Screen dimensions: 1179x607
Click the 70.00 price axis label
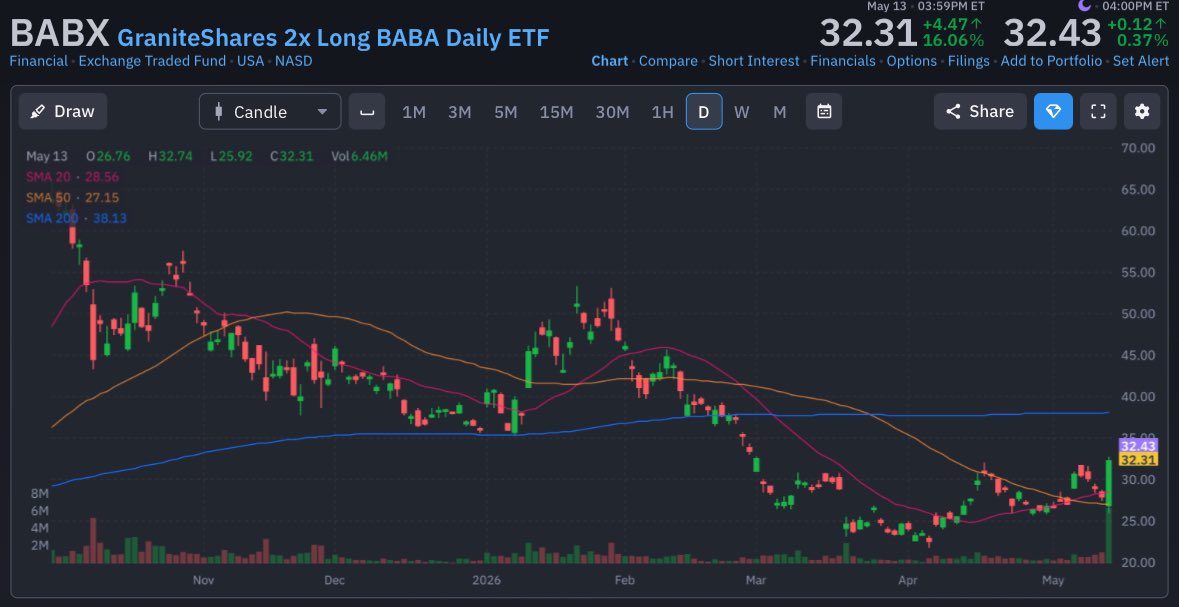(x=1138, y=147)
